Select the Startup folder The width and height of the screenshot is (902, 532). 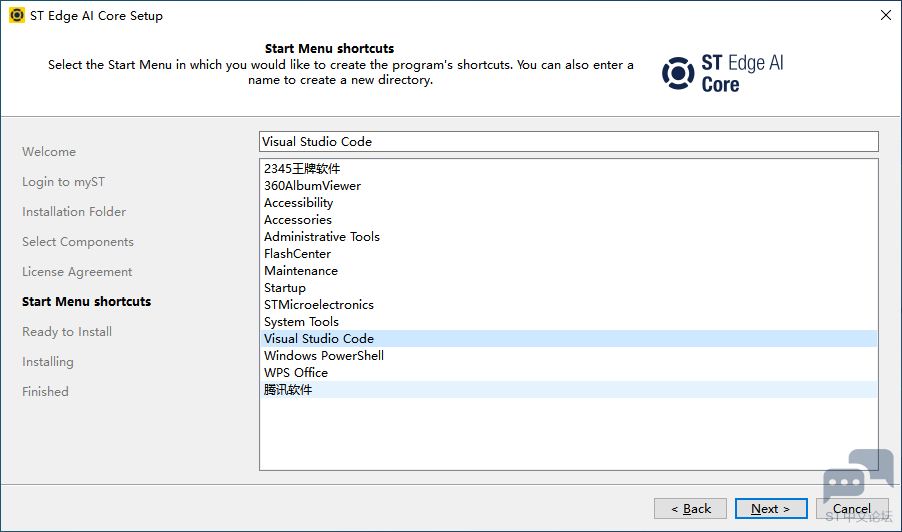pos(568,288)
